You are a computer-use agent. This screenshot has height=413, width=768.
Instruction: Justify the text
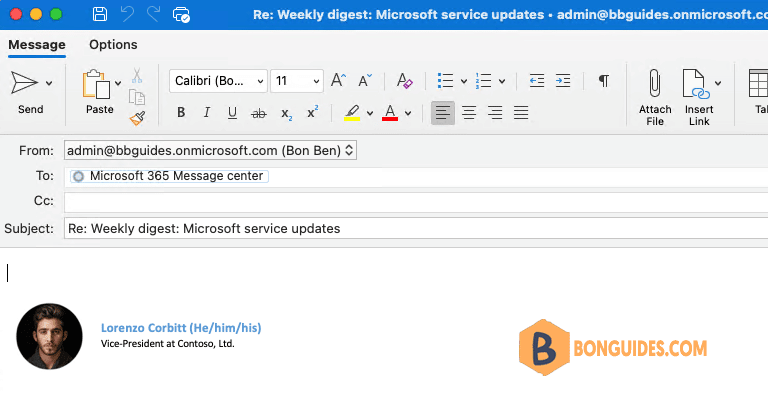point(521,113)
